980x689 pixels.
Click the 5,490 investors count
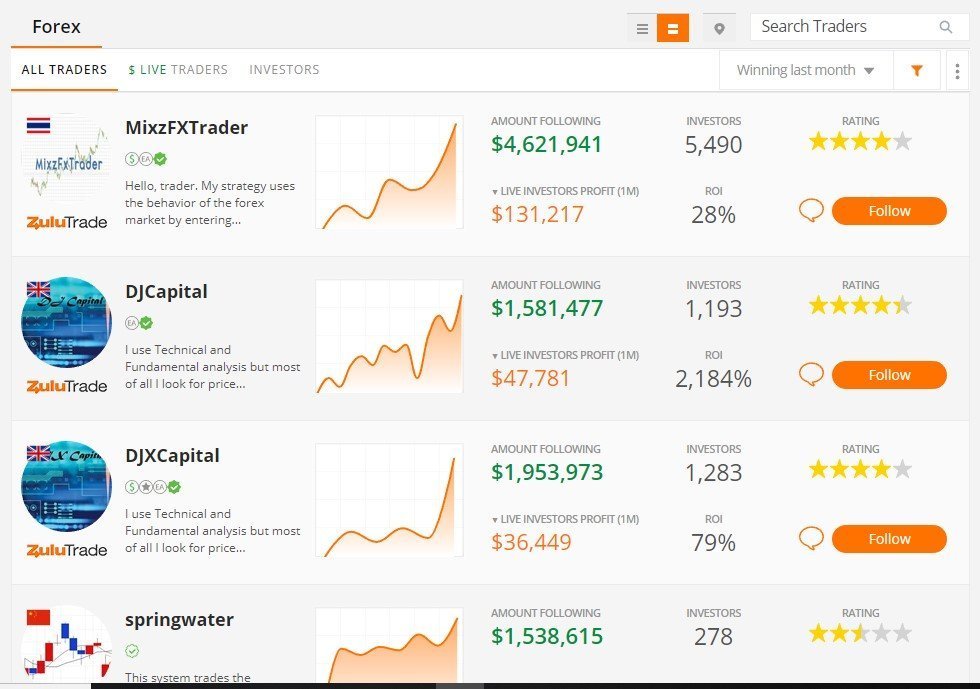coord(713,144)
